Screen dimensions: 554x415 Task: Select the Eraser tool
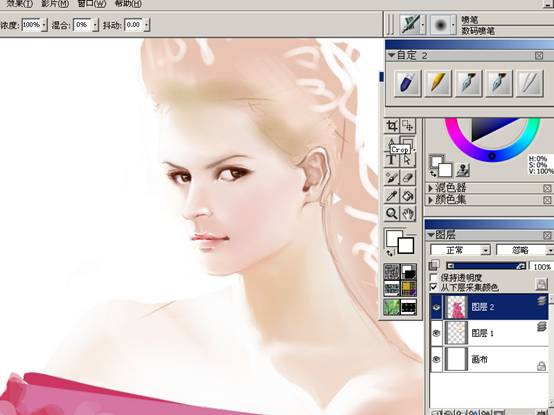pyautogui.click(x=408, y=178)
